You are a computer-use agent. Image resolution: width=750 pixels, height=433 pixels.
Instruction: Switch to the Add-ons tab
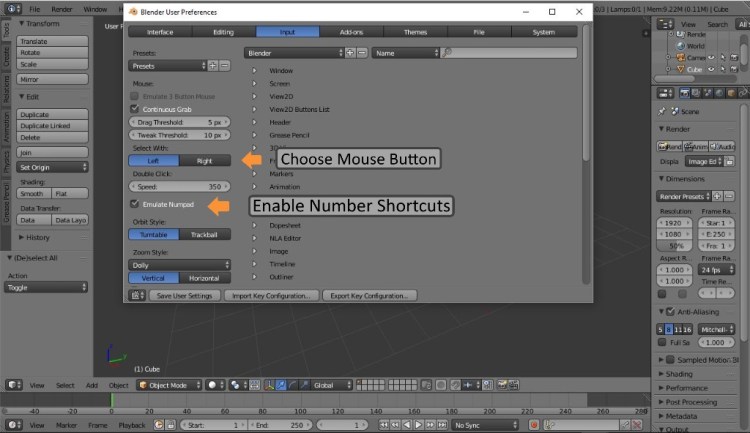click(351, 32)
